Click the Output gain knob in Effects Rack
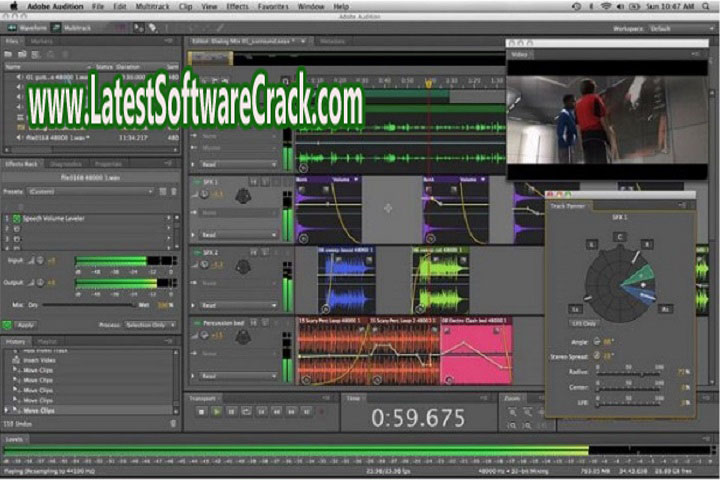Screen dimensions: 720x480 click(x=40, y=282)
